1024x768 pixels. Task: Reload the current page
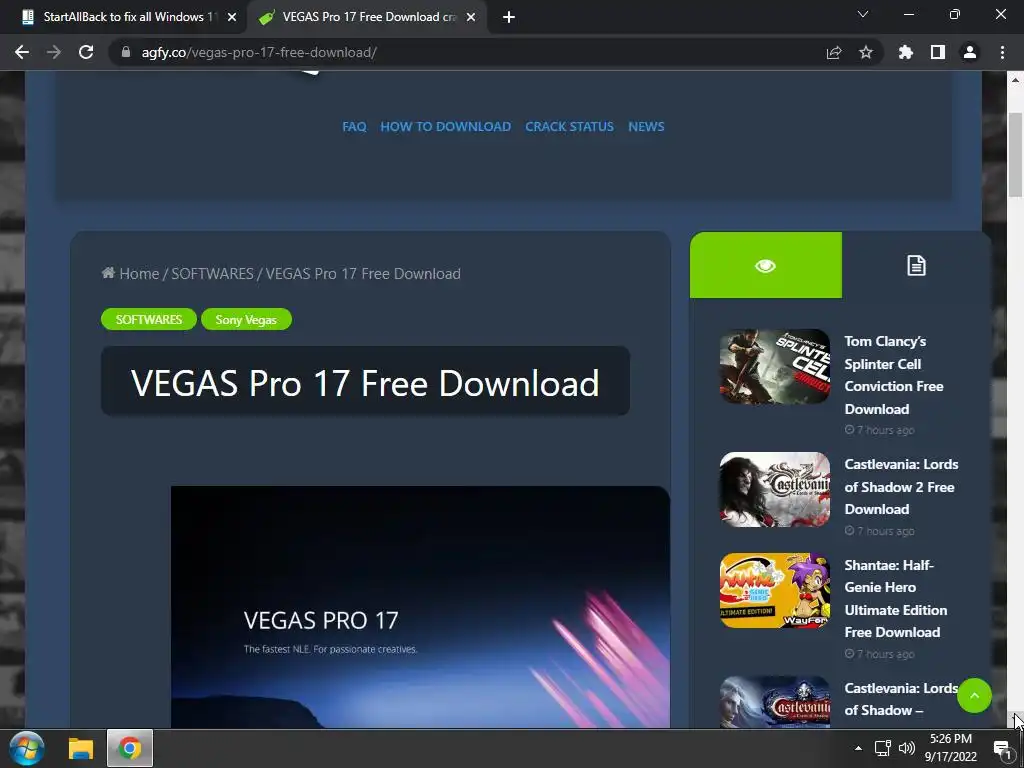point(86,52)
